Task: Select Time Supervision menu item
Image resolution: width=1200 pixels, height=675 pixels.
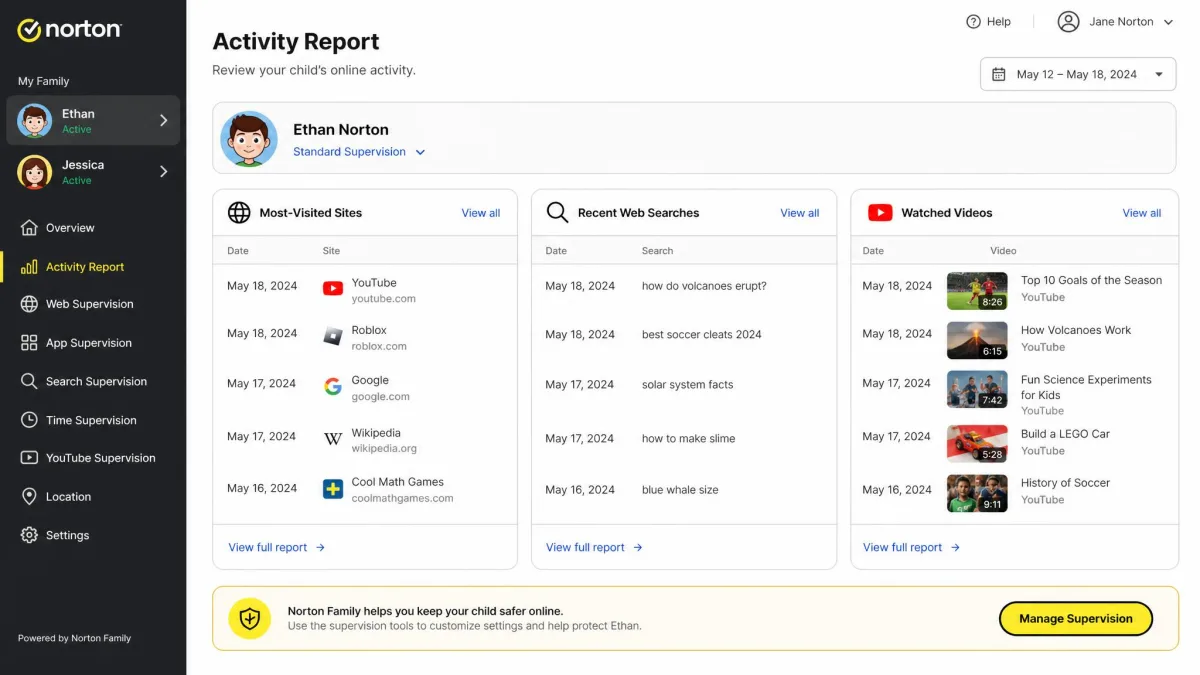Action: (x=91, y=420)
